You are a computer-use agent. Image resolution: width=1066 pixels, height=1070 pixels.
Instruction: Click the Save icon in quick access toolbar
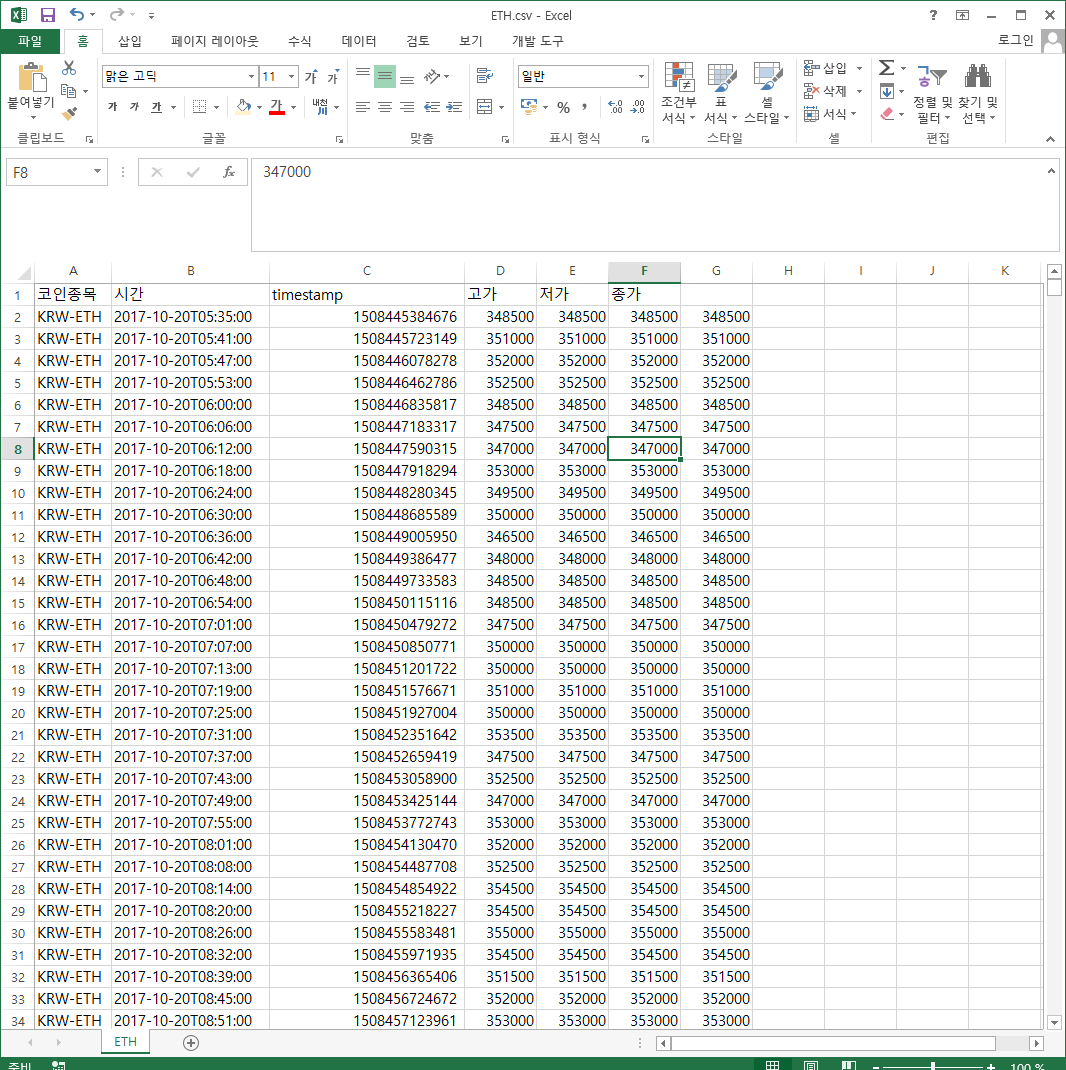(x=48, y=15)
